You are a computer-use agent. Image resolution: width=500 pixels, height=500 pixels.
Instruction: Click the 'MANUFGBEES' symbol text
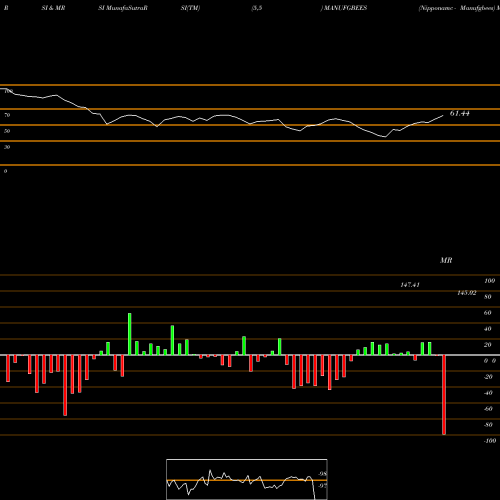click(345, 8)
